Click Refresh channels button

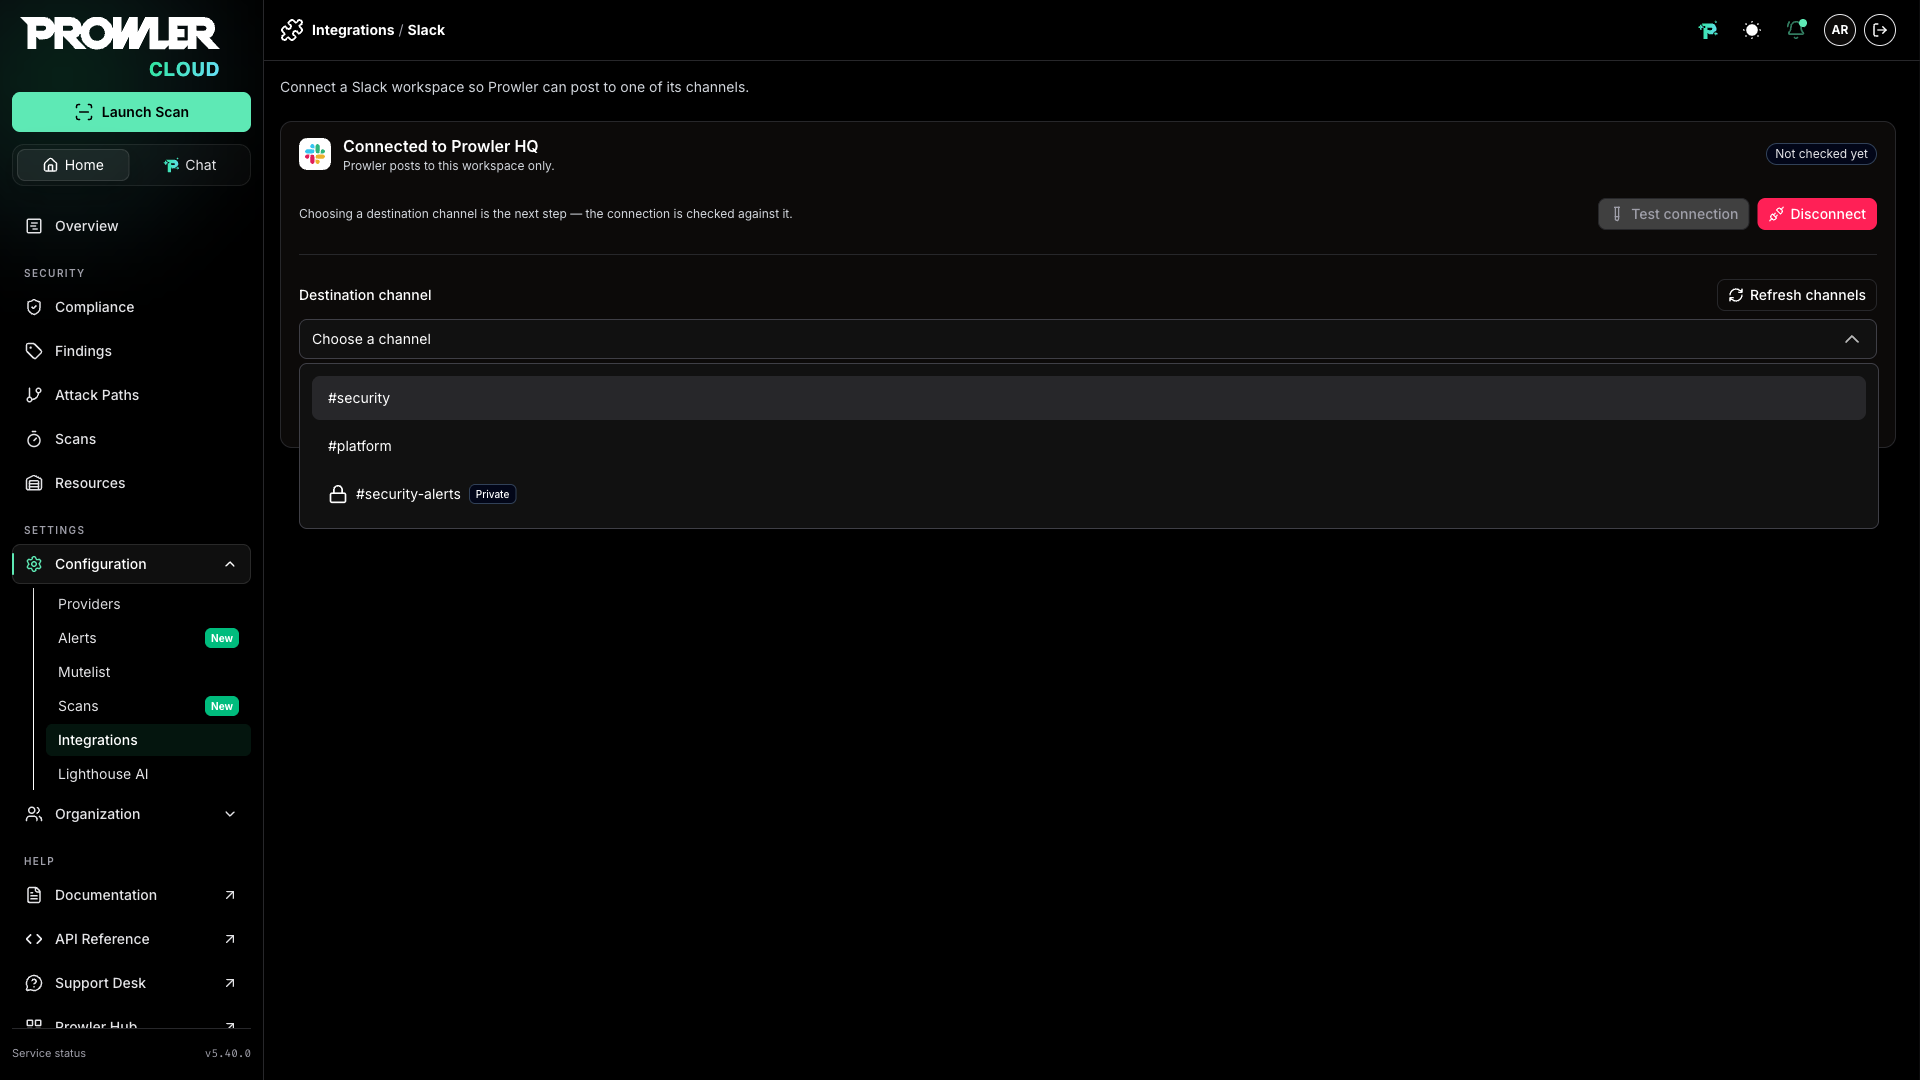[1796, 295]
